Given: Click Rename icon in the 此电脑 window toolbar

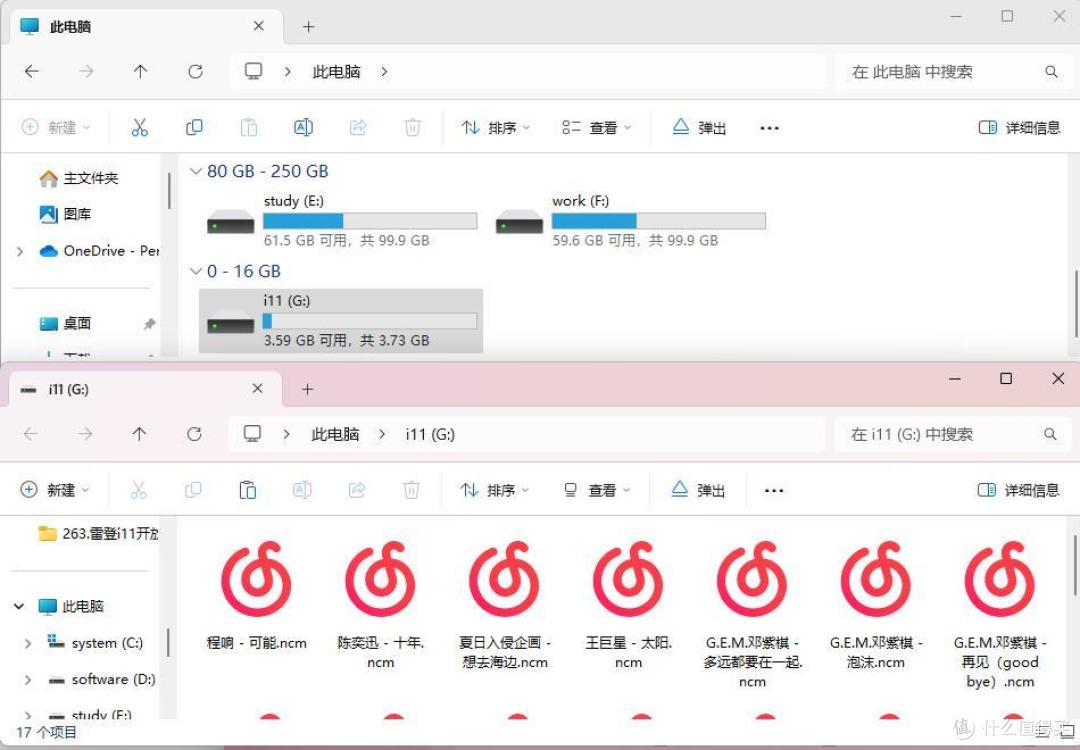Looking at the screenshot, I should pos(303,127).
